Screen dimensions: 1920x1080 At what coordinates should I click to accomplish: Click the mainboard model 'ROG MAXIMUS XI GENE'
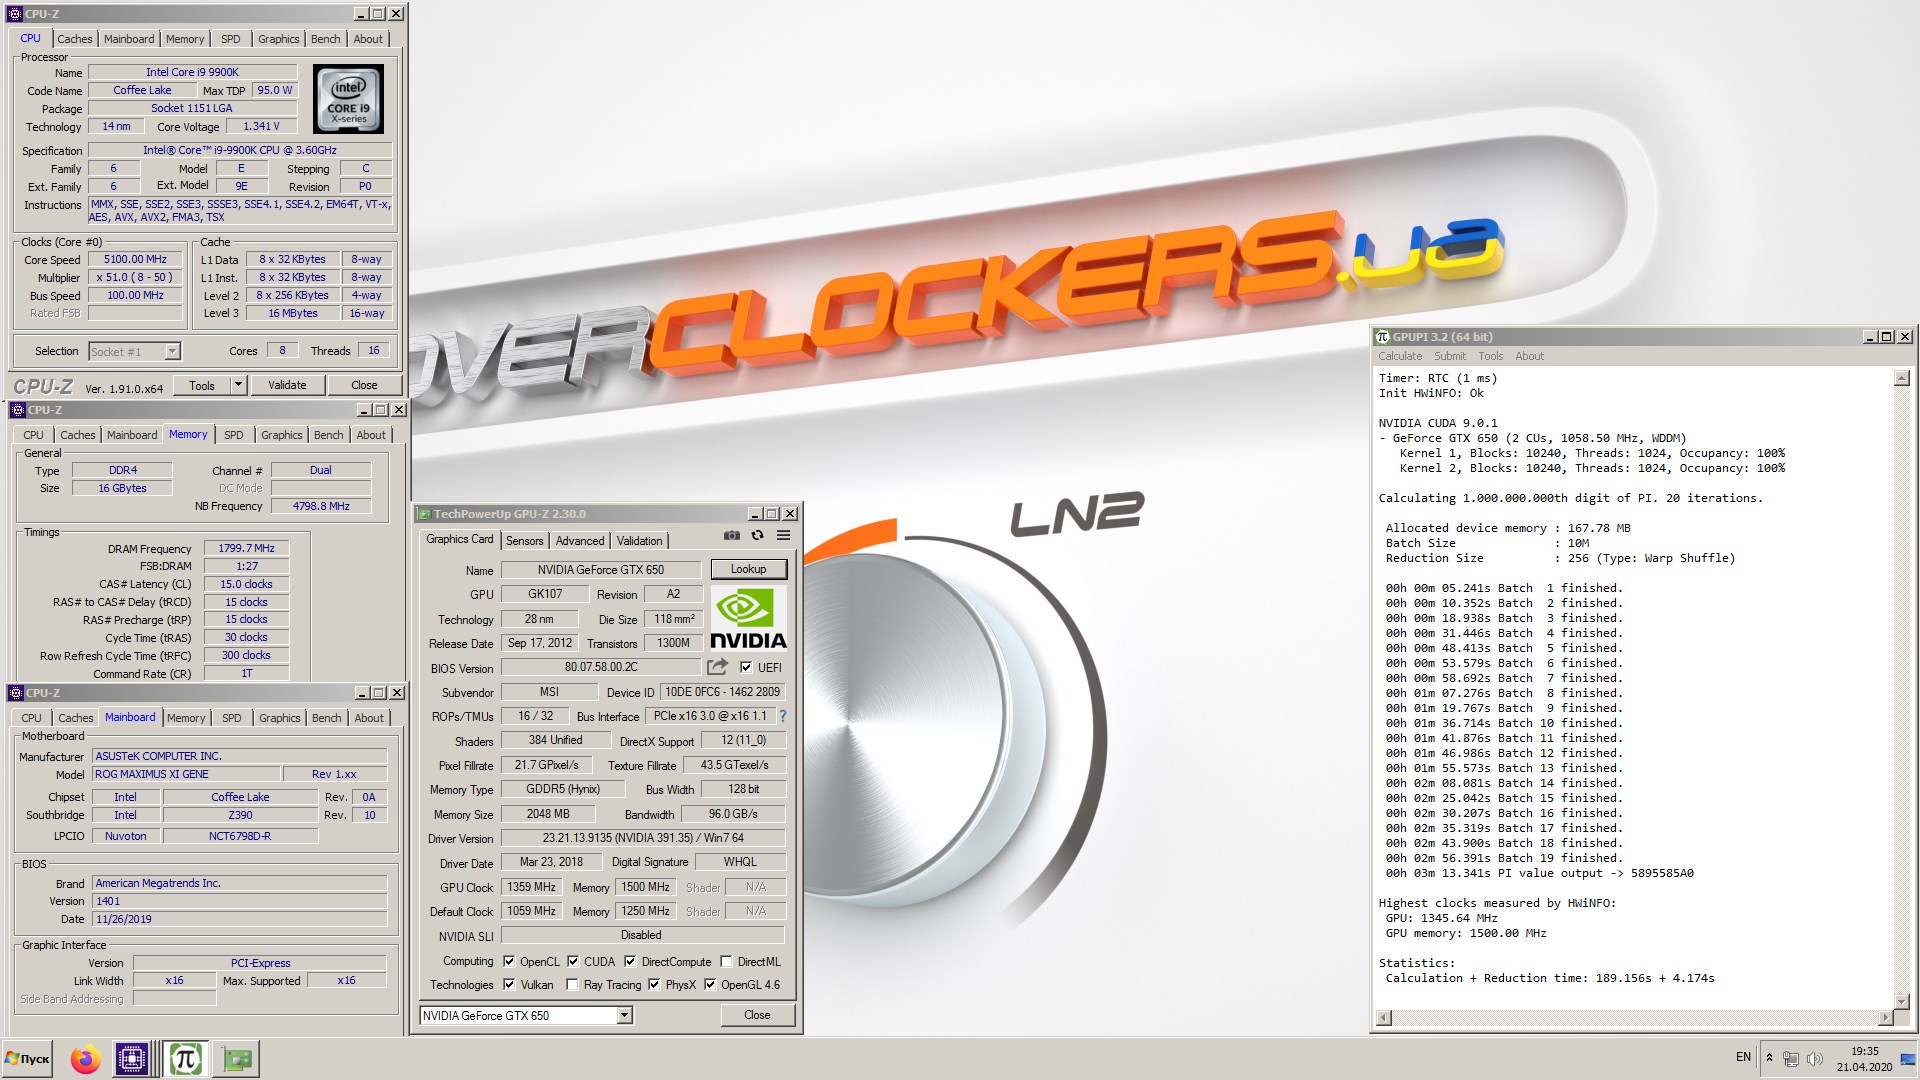(186, 774)
